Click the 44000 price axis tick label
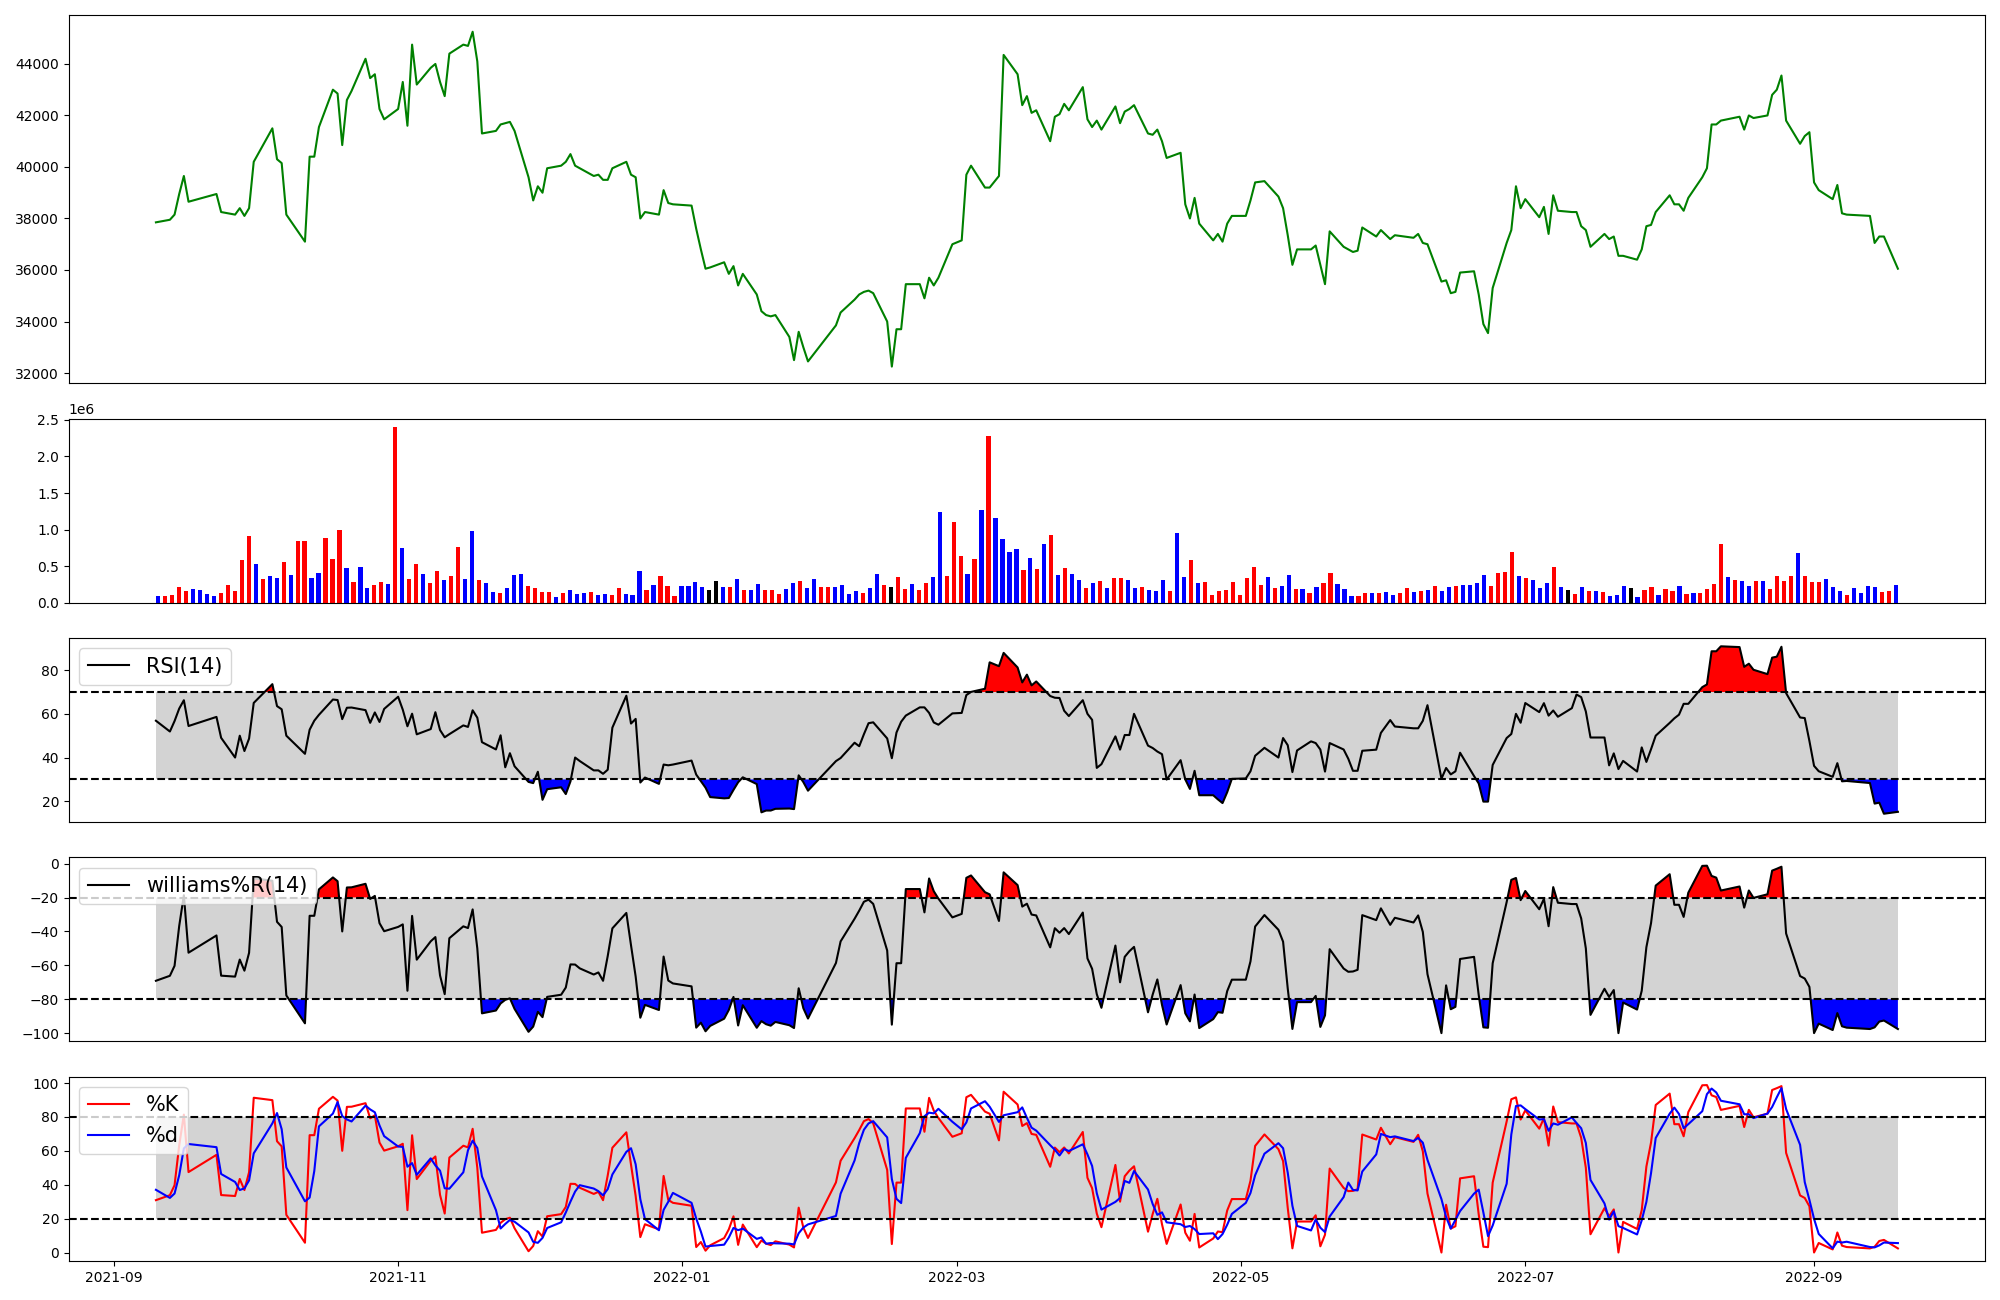Viewport: 2000px width, 1300px height. (38, 64)
